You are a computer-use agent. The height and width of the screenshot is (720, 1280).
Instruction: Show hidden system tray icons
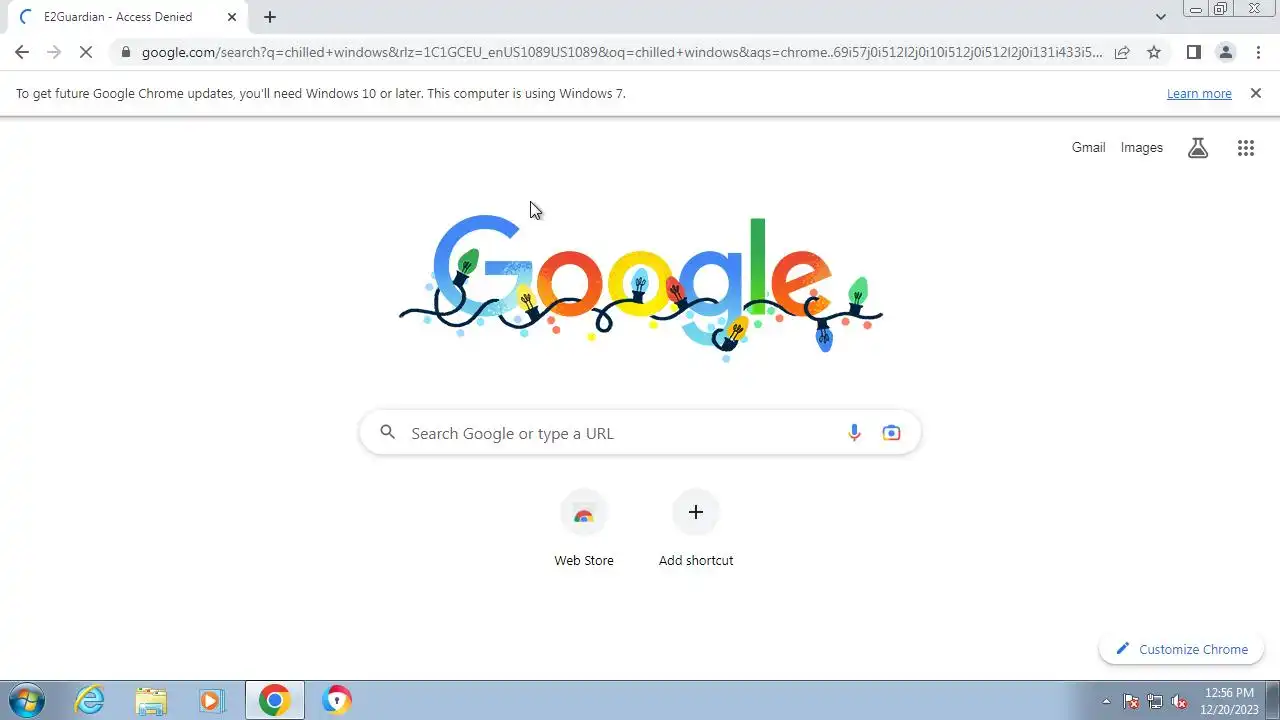1106,701
